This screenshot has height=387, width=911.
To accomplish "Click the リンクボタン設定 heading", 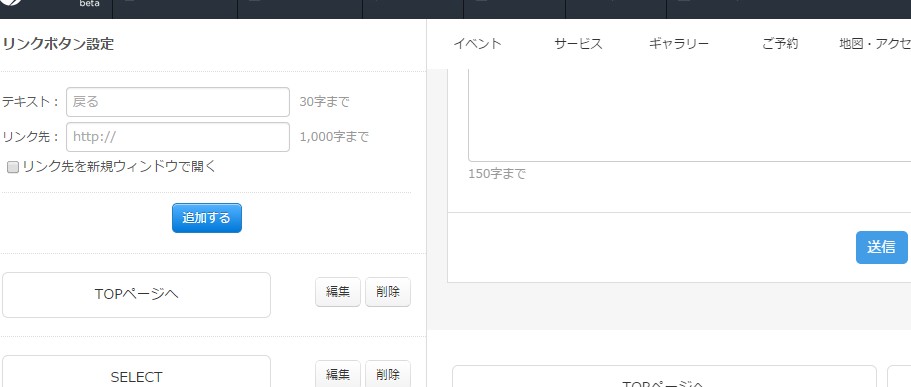I will tap(58, 44).
